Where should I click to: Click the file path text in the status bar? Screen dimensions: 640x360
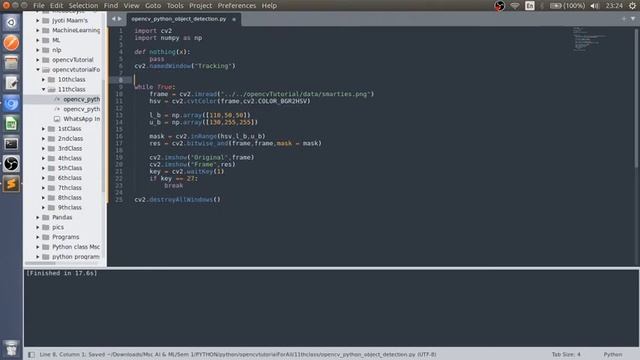click(272, 354)
